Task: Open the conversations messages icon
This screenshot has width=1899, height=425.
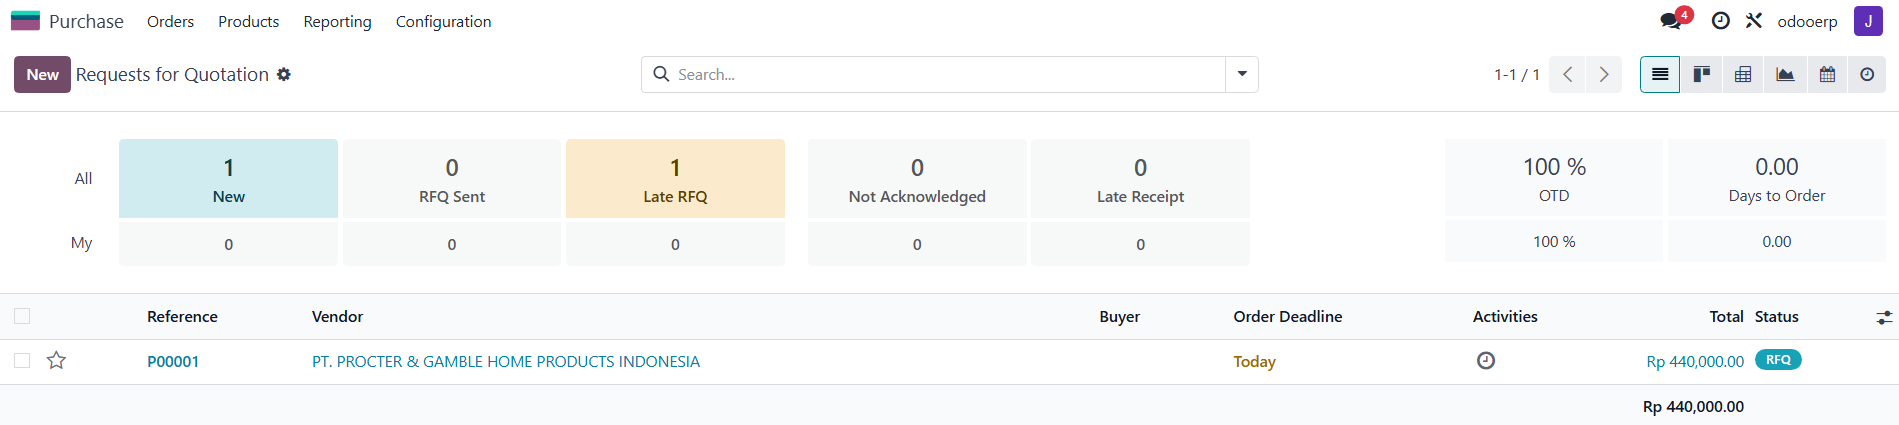Action: [1672, 20]
